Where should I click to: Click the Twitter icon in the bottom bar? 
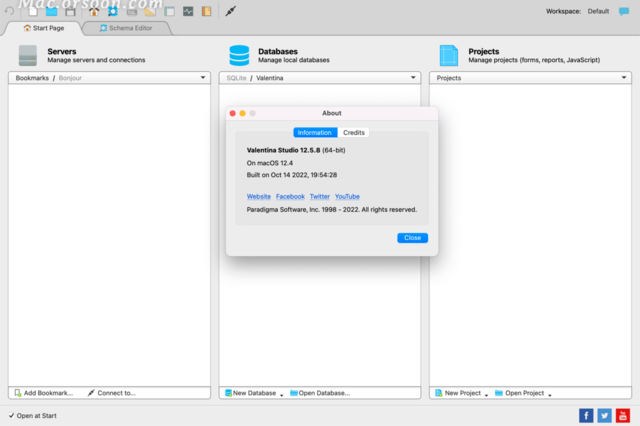(604, 415)
